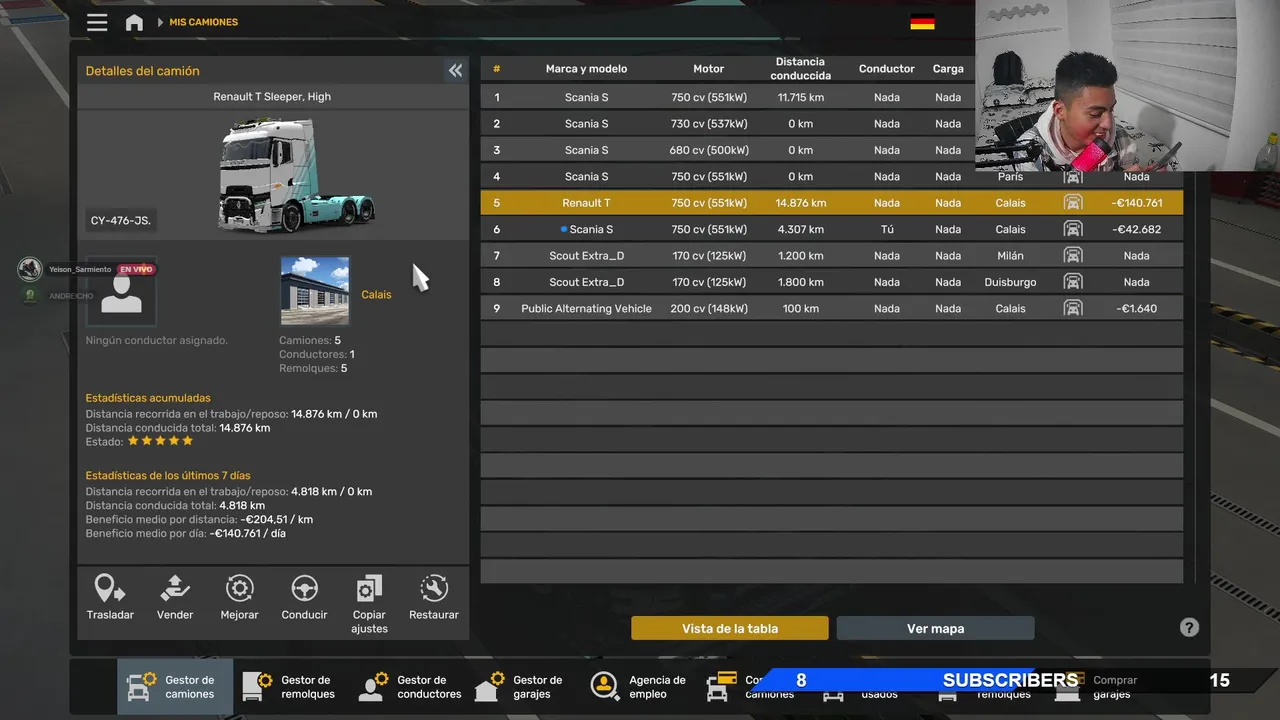Click the empty driver portrait slot
Screen dimensions: 1280x720
click(121, 292)
